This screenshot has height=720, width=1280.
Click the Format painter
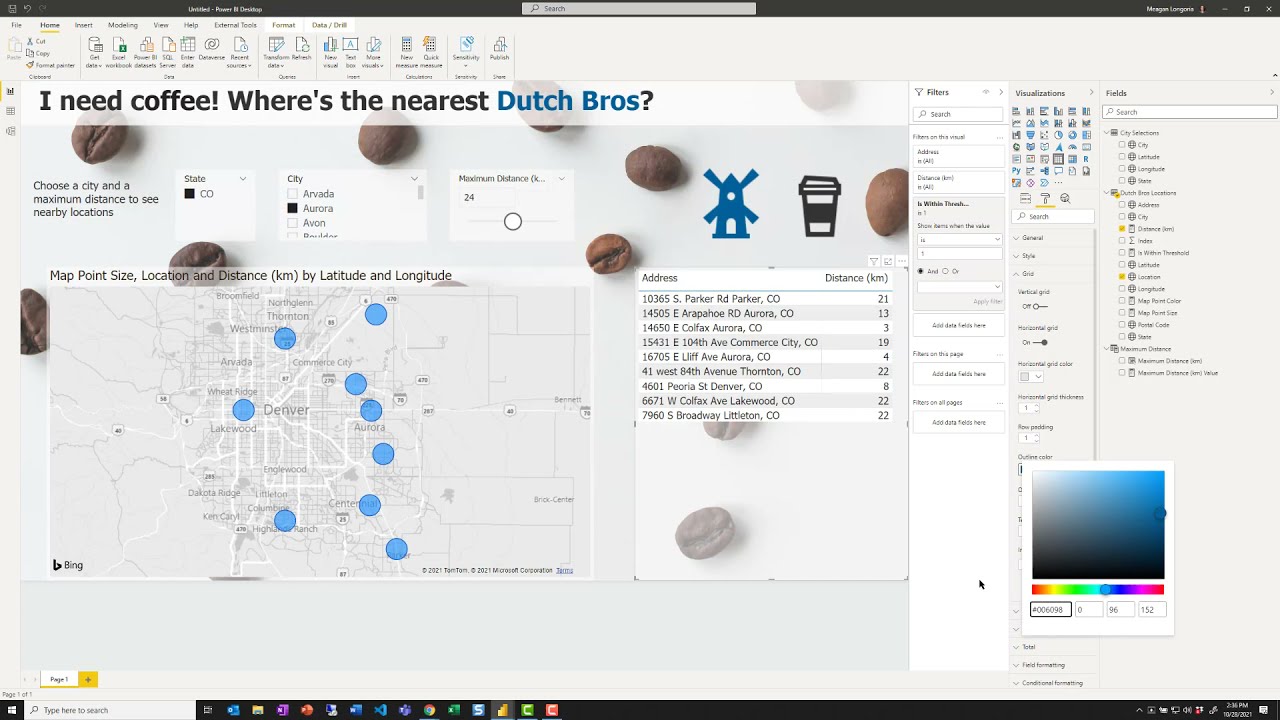point(52,65)
